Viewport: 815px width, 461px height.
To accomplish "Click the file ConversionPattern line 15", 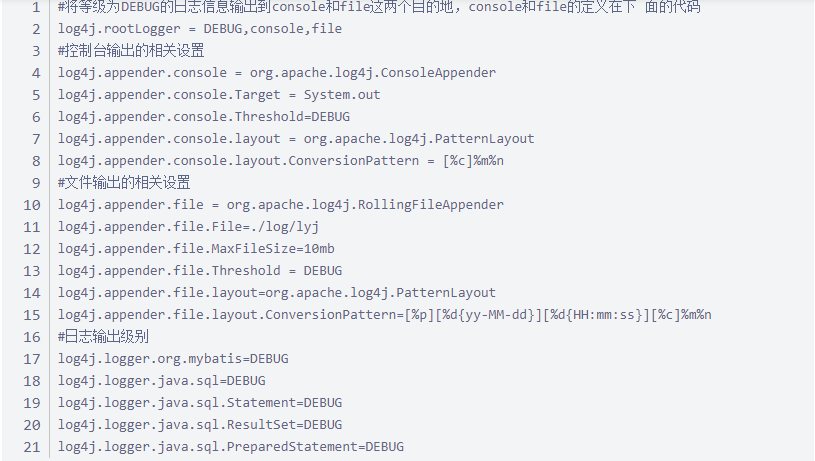I will point(384,315).
